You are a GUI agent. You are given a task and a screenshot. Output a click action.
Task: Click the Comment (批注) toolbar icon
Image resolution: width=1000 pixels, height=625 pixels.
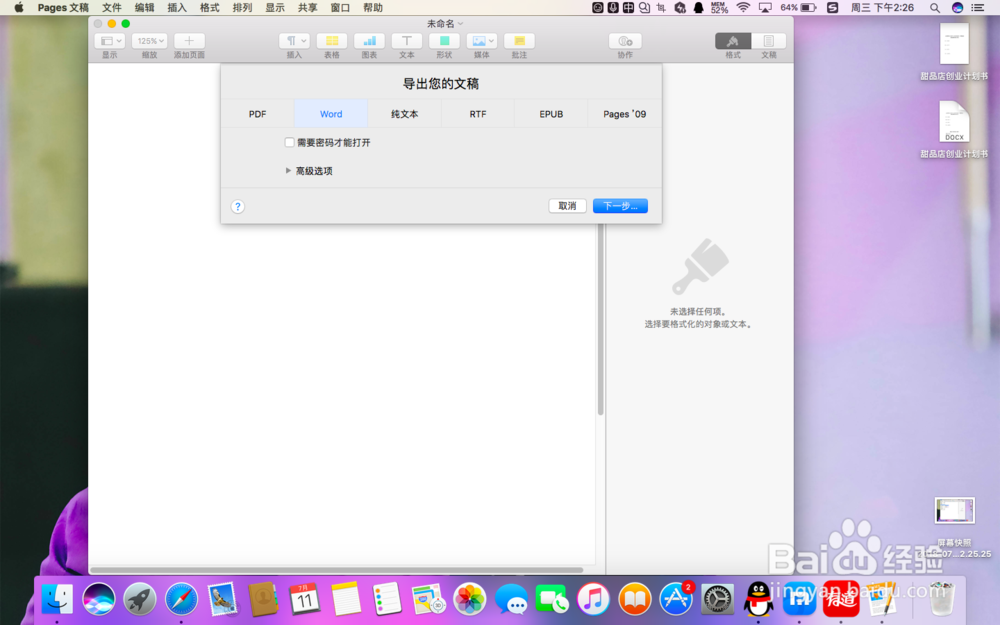(x=519, y=41)
